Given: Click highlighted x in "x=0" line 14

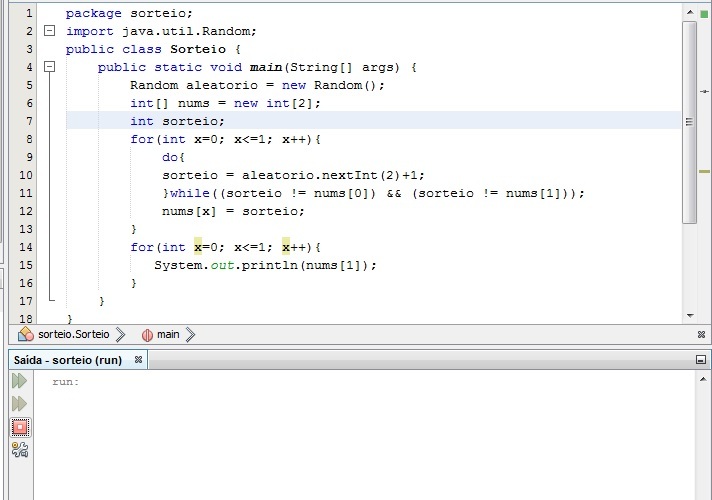Looking at the screenshot, I should tap(198, 247).
